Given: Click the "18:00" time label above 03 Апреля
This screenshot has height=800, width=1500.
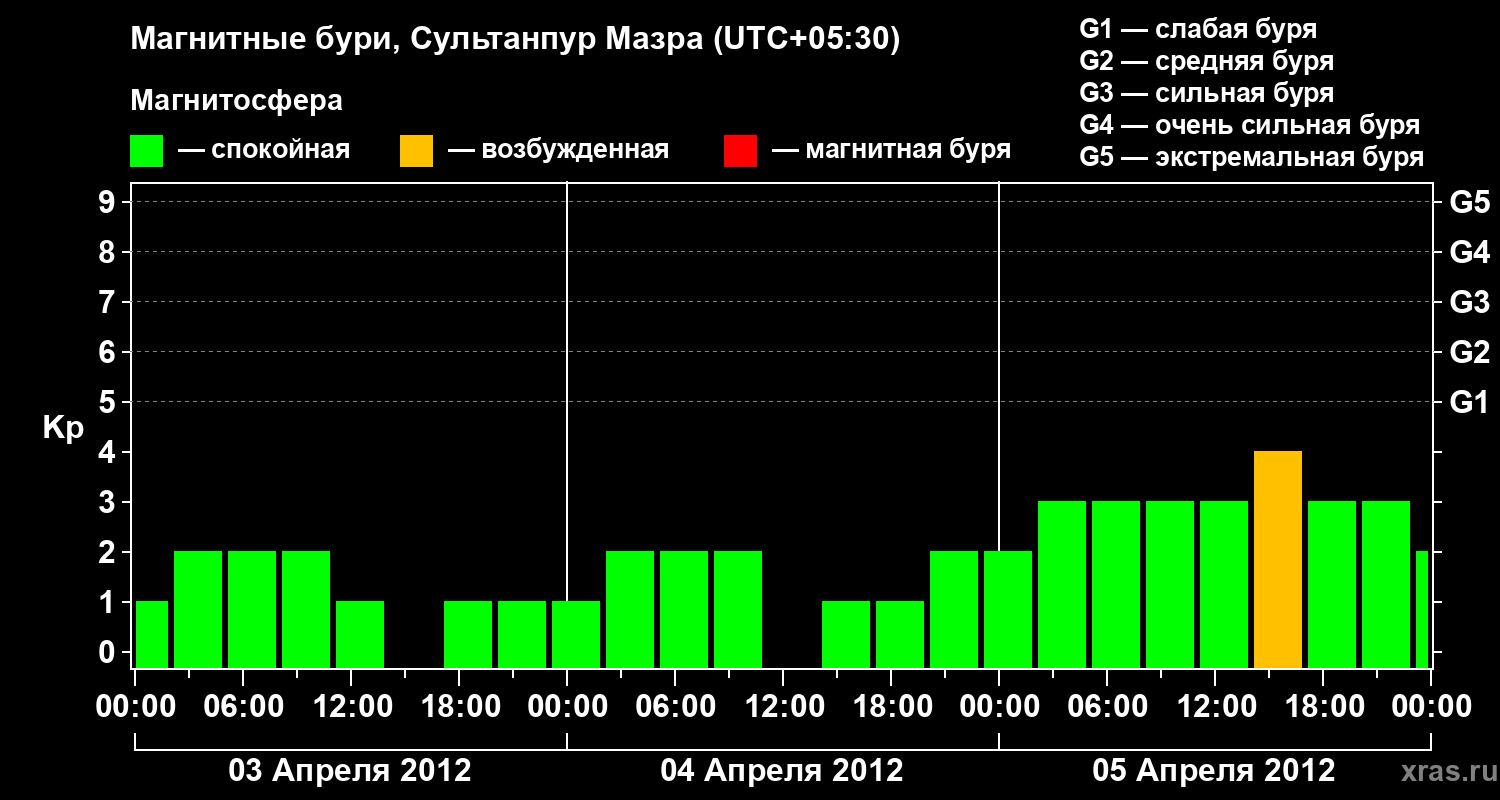Looking at the screenshot, I should (459, 707).
